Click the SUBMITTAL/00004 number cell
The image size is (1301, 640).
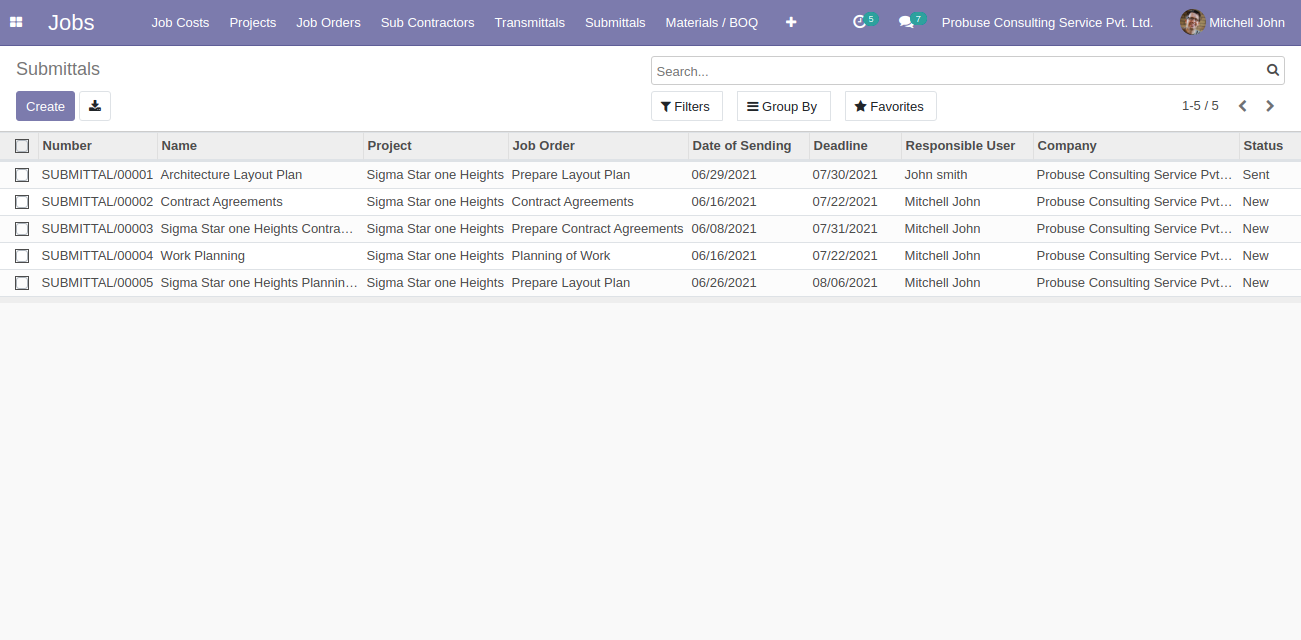pyautogui.click(x=98, y=256)
